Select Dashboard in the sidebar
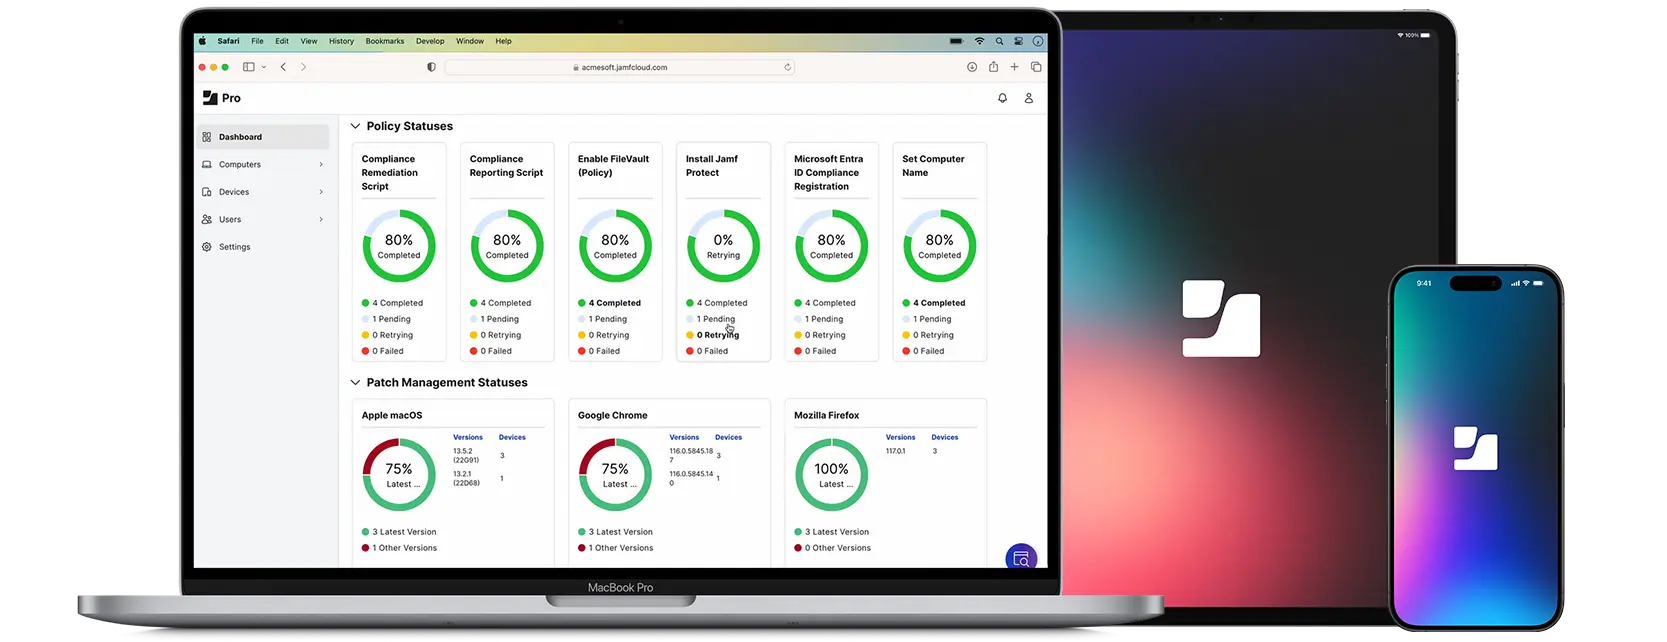Viewport: 1667px width, 642px height. coord(263,137)
